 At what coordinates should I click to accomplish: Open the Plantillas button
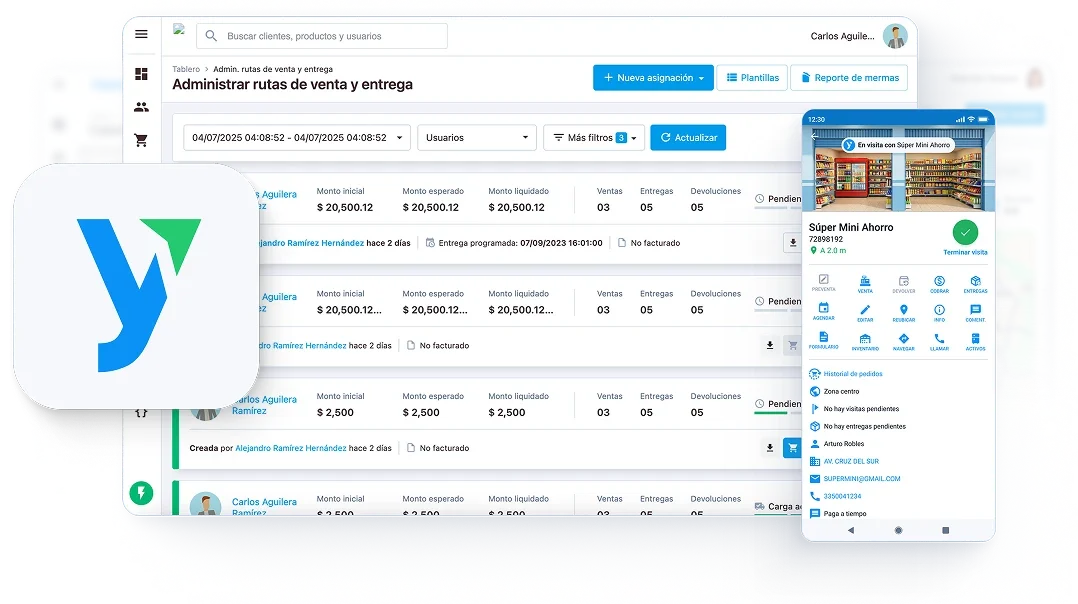pyautogui.click(x=752, y=78)
